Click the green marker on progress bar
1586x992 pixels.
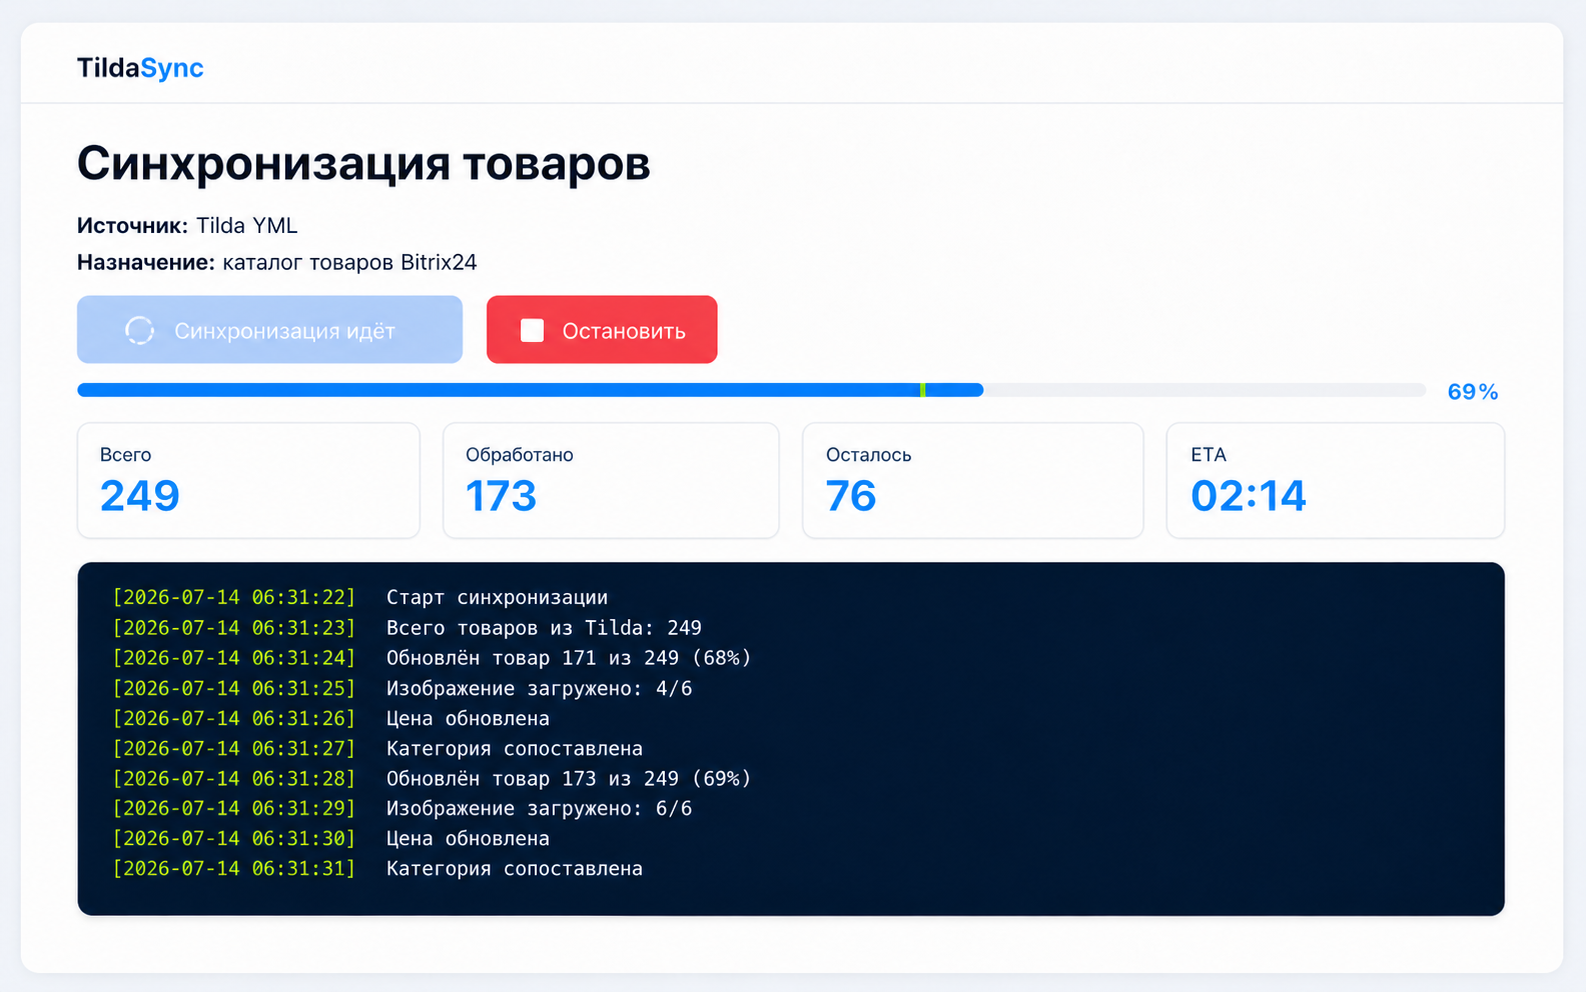coord(922,390)
